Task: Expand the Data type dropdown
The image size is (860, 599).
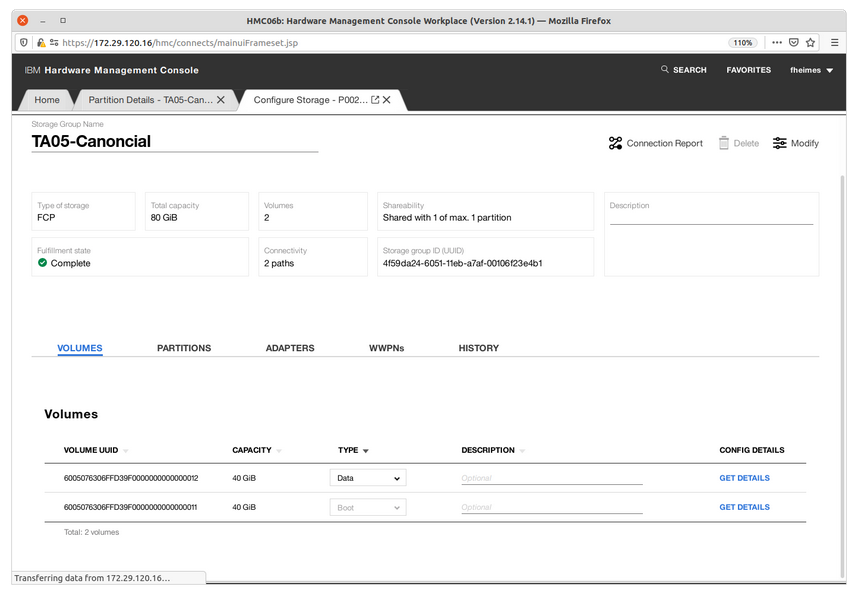Action: 368,479
